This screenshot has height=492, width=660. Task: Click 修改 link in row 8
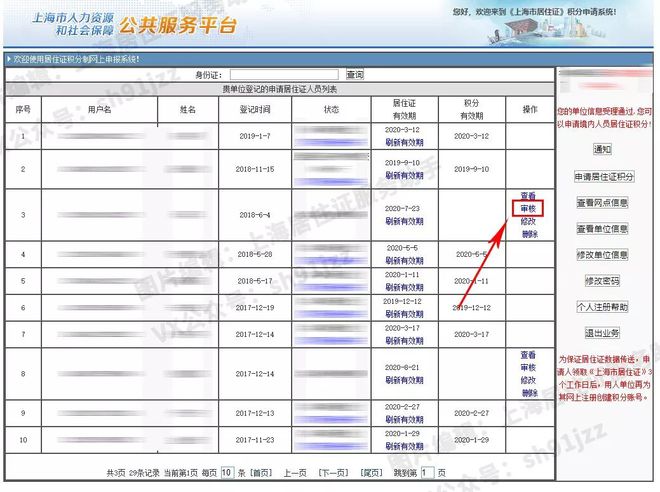tap(528, 381)
